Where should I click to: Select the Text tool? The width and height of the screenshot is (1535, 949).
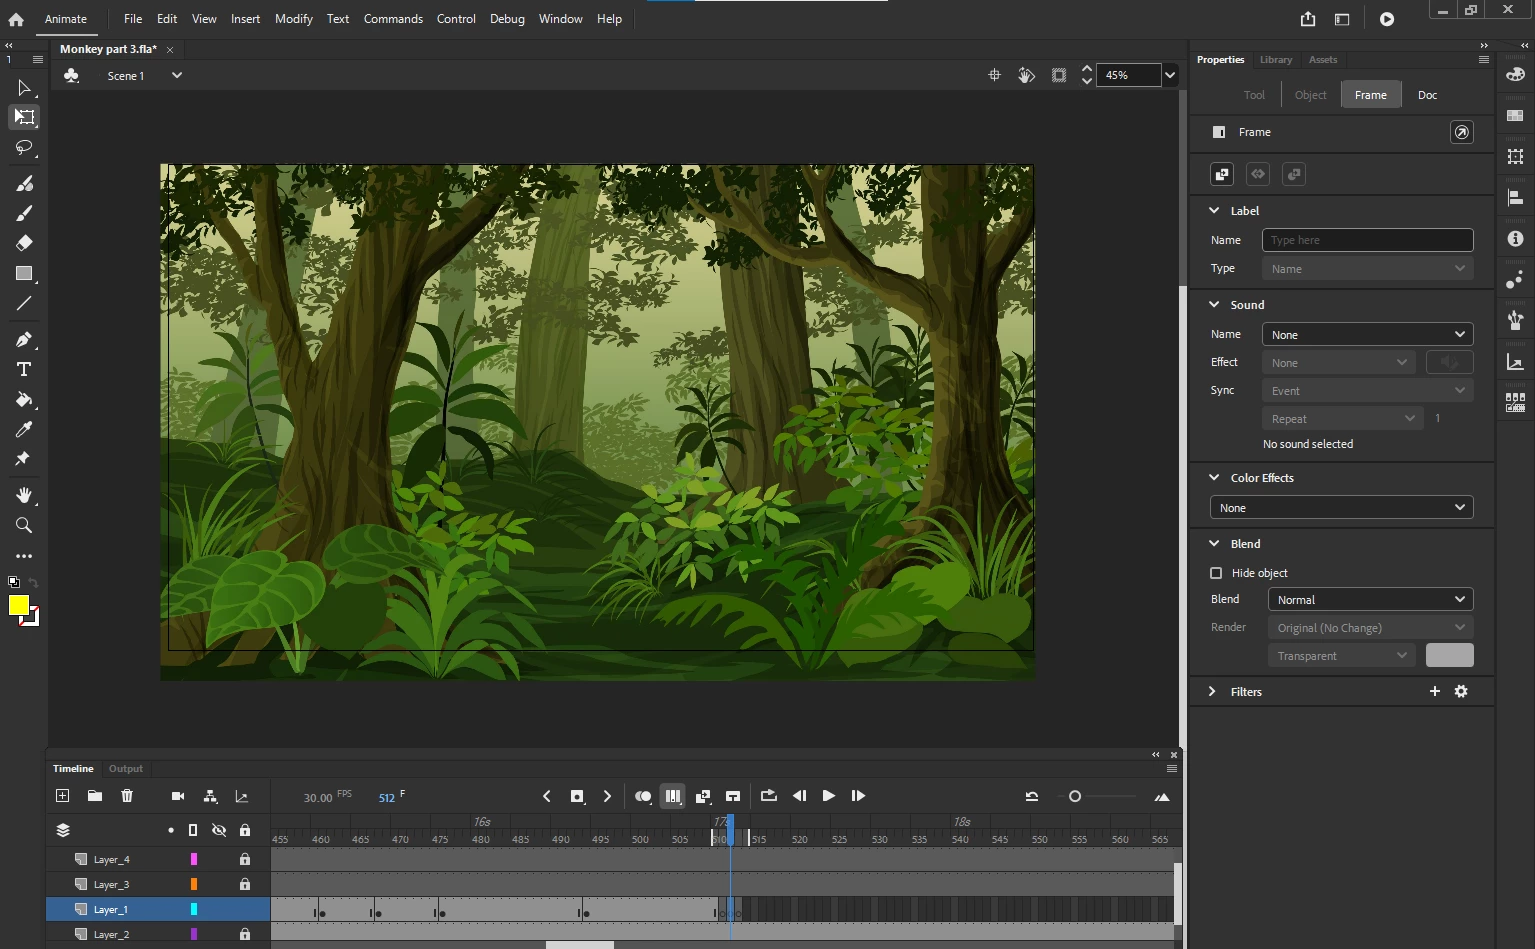24,369
